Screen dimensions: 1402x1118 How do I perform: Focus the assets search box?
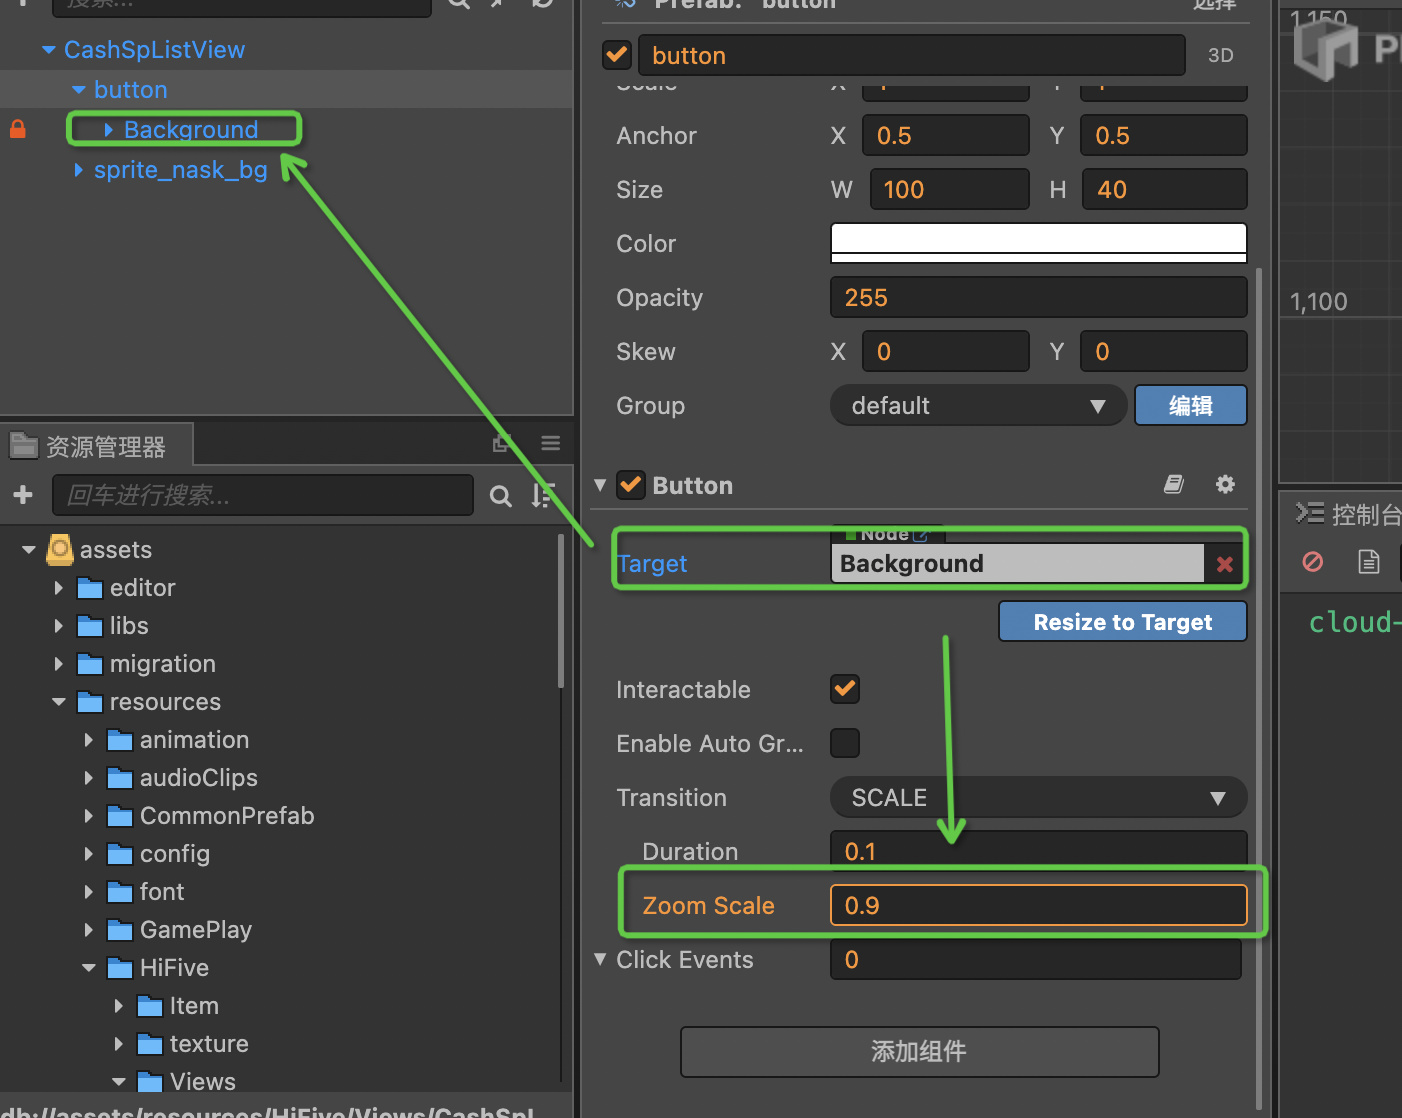pos(263,495)
